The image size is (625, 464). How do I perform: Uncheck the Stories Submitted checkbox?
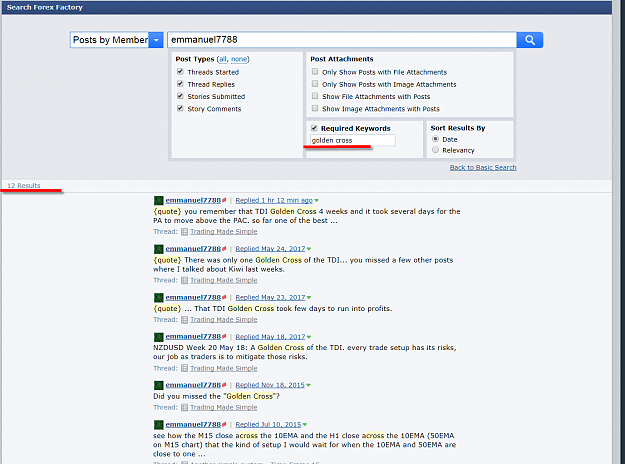(180, 96)
